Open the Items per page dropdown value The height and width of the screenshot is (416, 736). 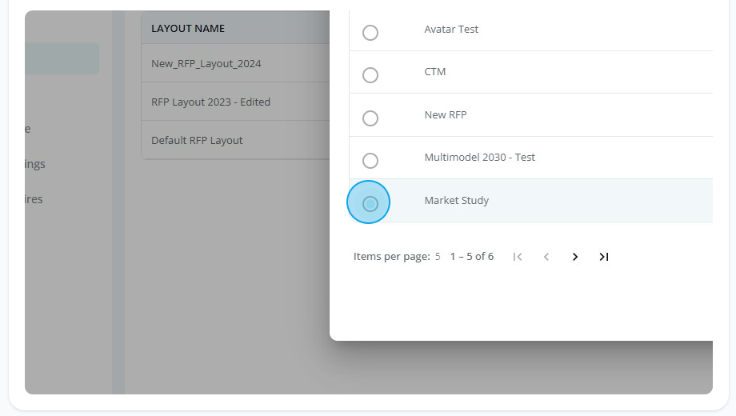(437, 257)
